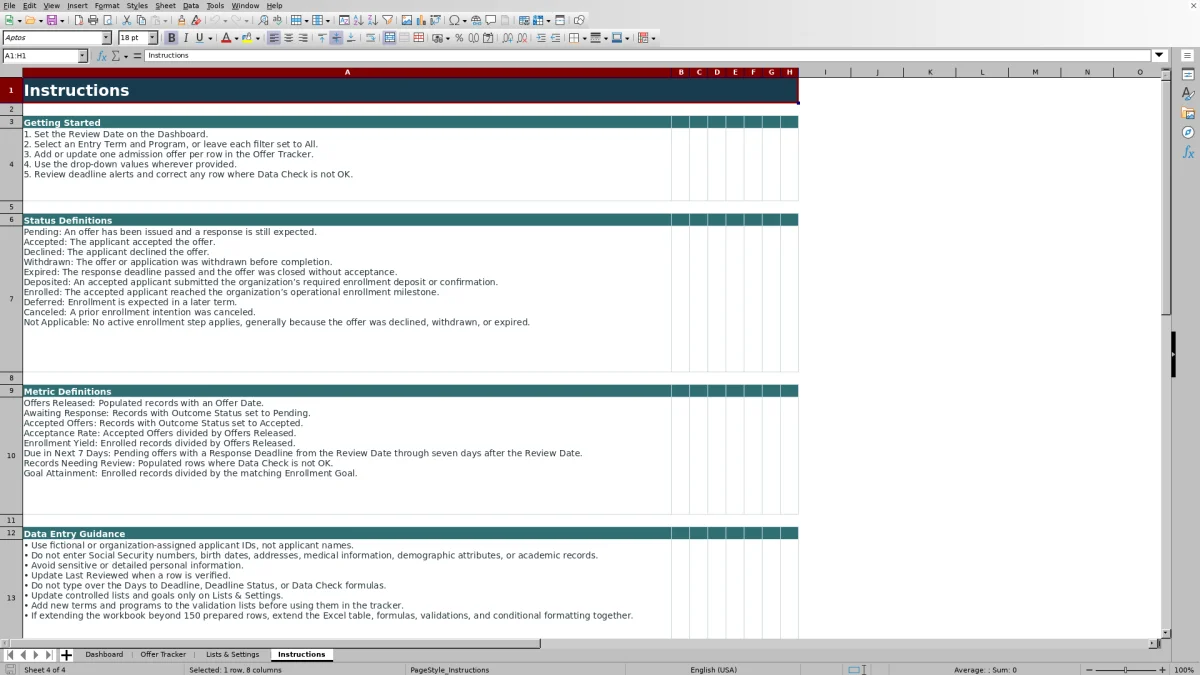1200x675 pixels.
Task: Click the formula input line showing Instructions
Action: click(648, 56)
